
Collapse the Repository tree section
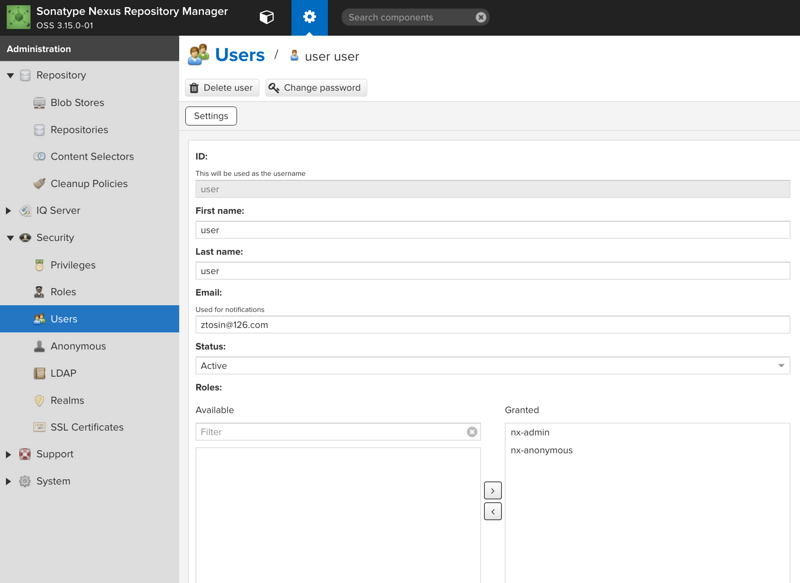point(10,75)
